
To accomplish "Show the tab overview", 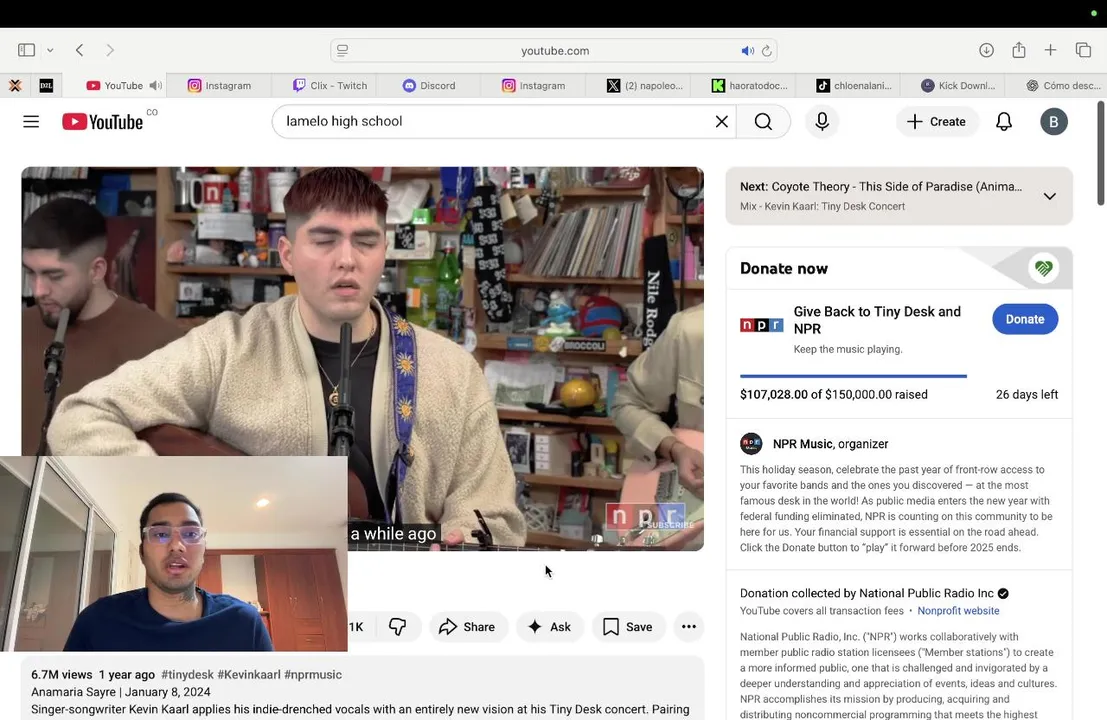I will tap(1083, 49).
